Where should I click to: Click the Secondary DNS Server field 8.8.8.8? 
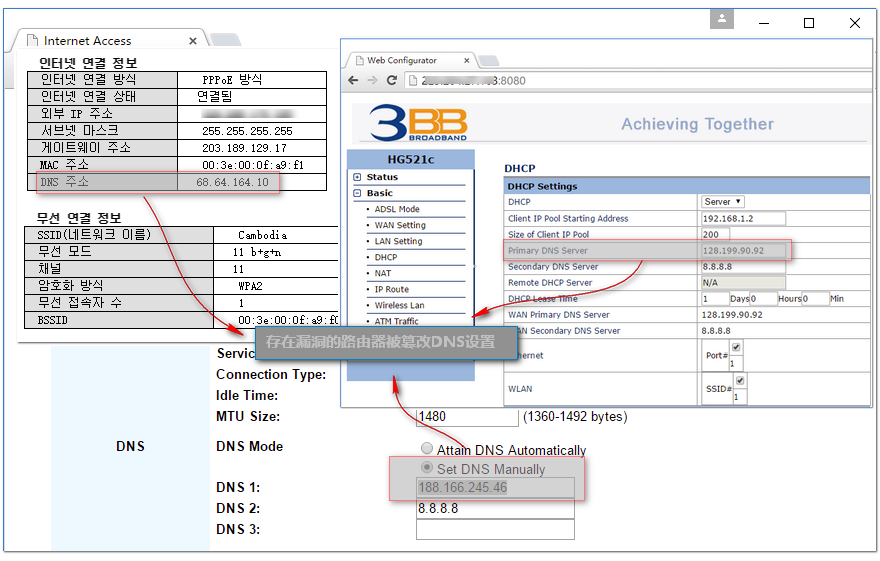744,266
